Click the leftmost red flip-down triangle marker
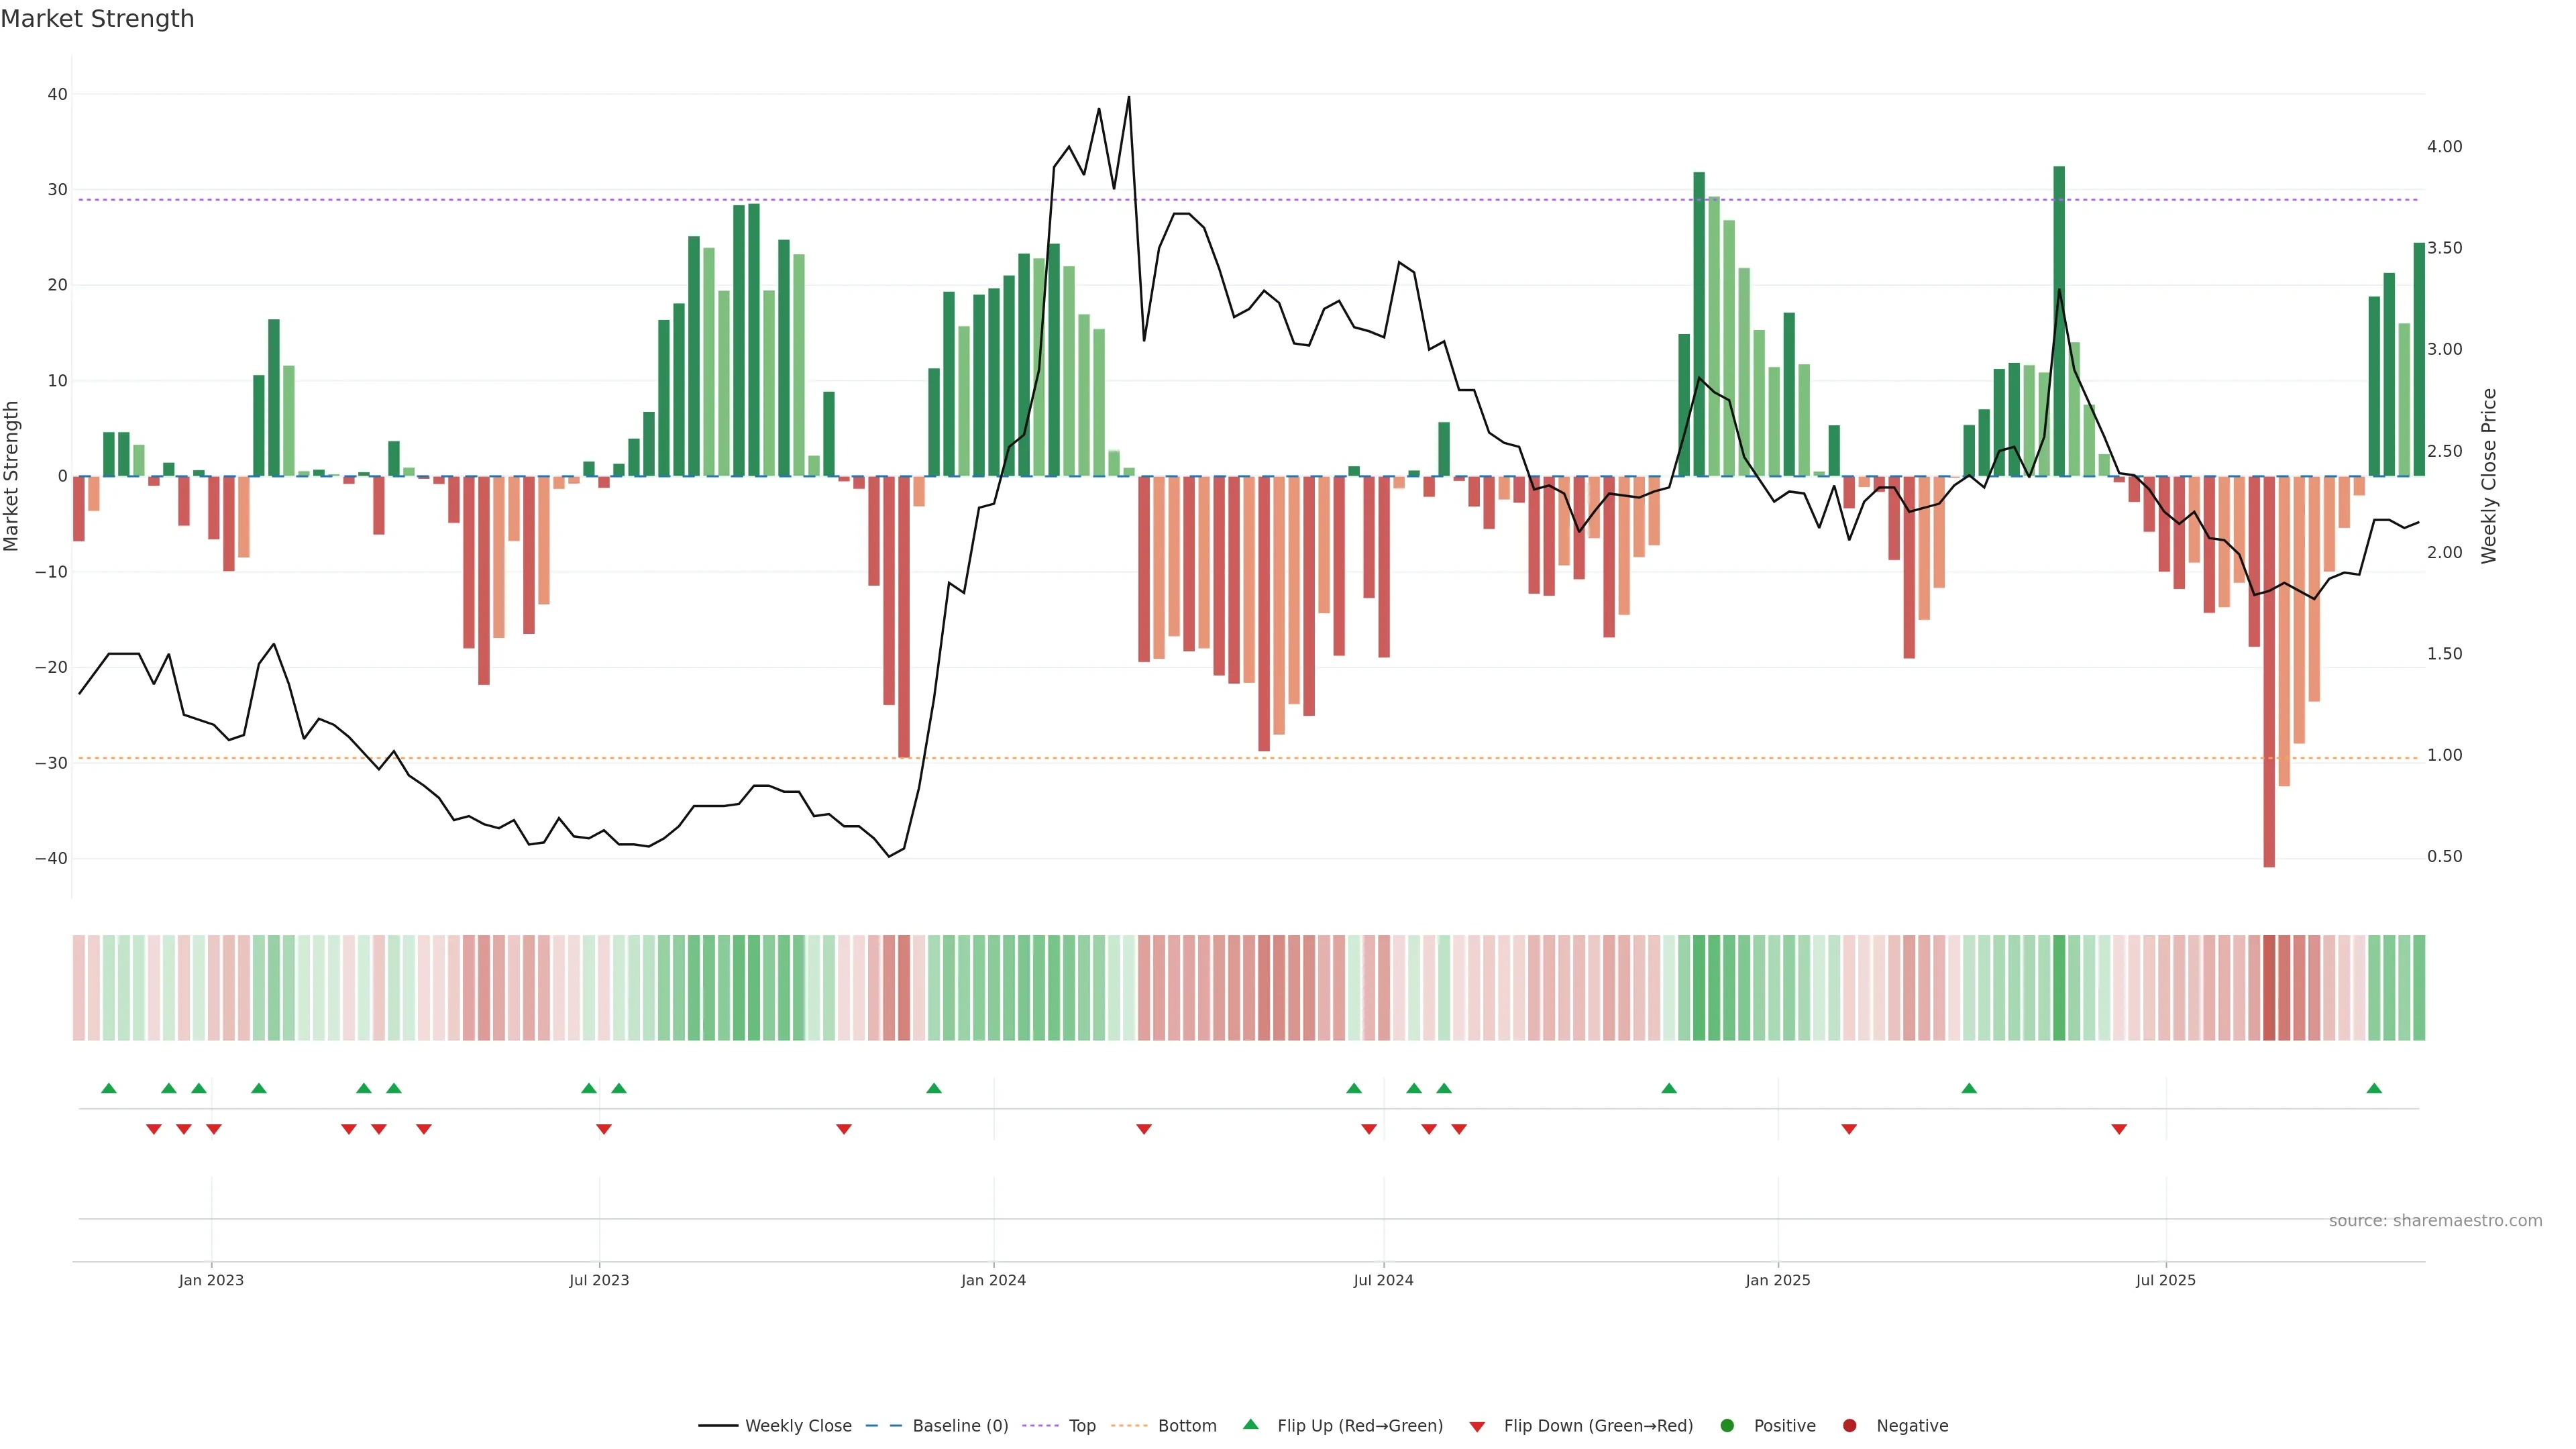The image size is (2576, 1449). pyautogui.click(x=153, y=1129)
